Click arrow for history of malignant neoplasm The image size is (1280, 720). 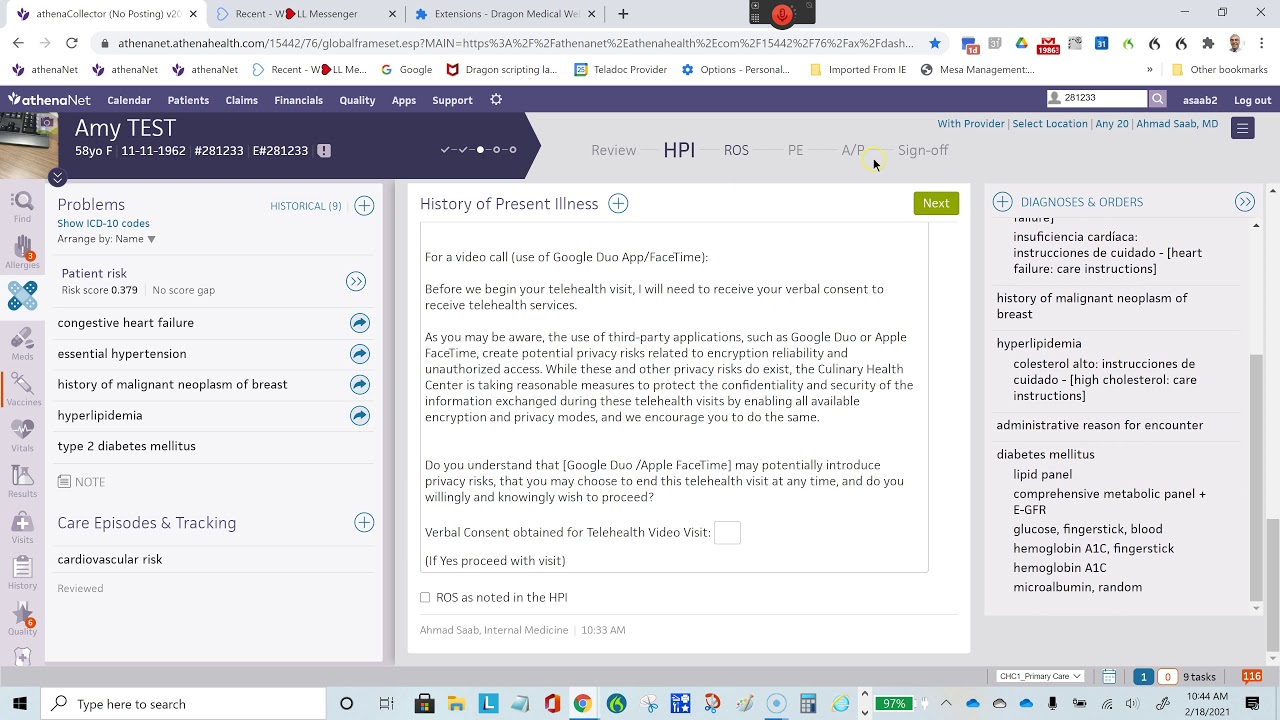coord(360,385)
